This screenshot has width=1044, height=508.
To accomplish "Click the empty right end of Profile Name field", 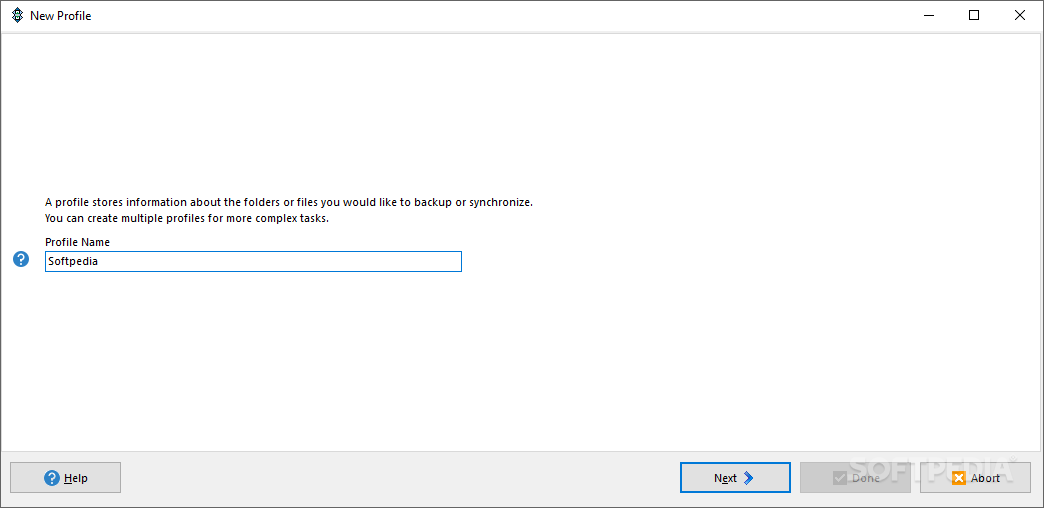I will click(400, 262).
